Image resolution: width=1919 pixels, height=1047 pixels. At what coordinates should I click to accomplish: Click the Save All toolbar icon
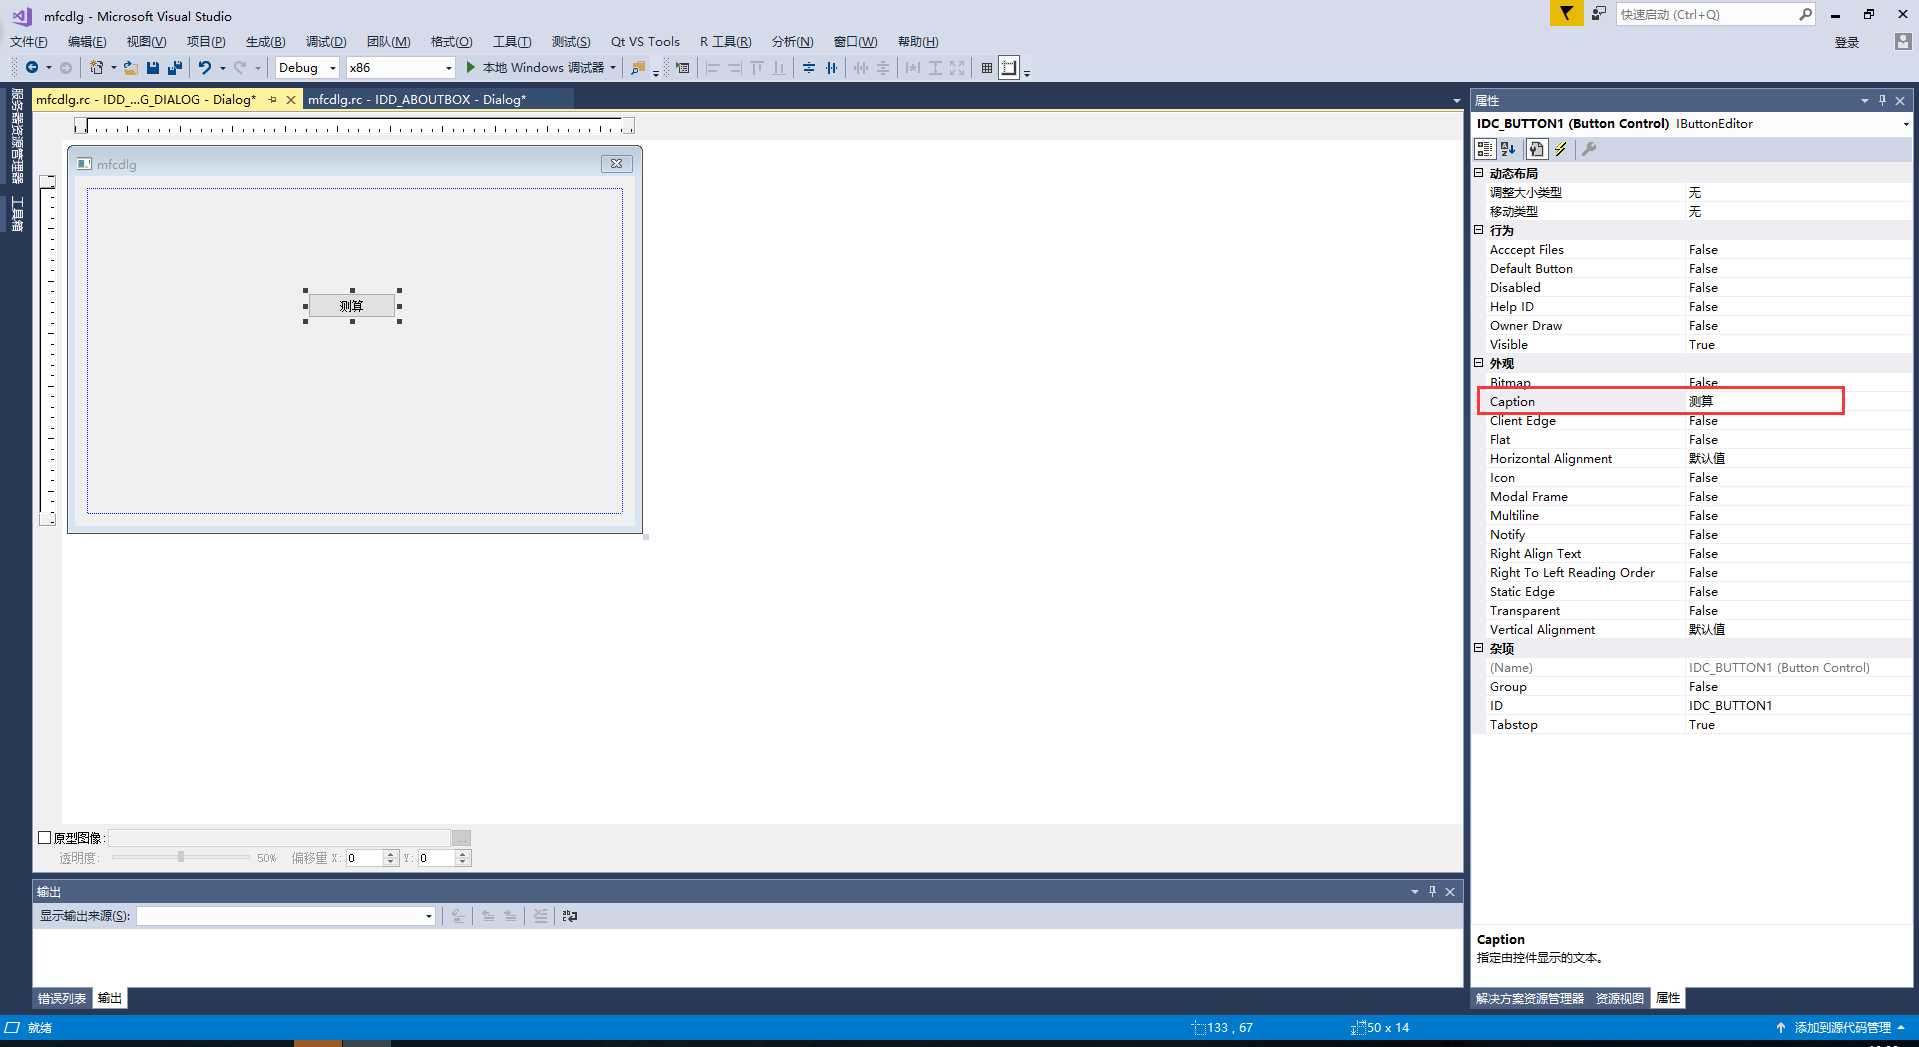(175, 67)
